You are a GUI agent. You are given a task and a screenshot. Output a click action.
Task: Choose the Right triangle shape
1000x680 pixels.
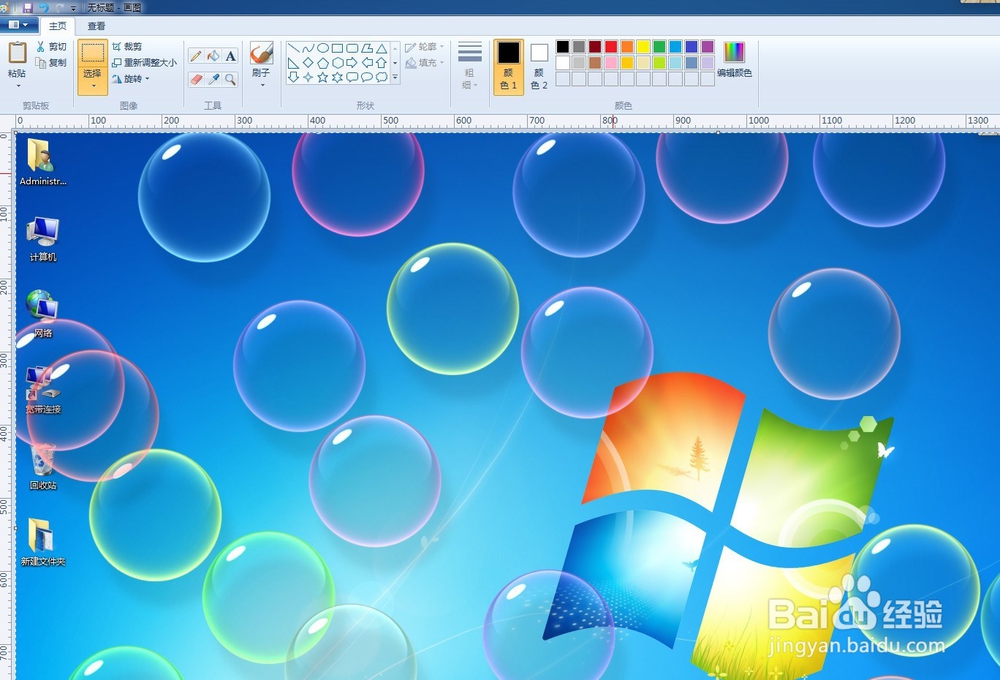tap(293, 63)
